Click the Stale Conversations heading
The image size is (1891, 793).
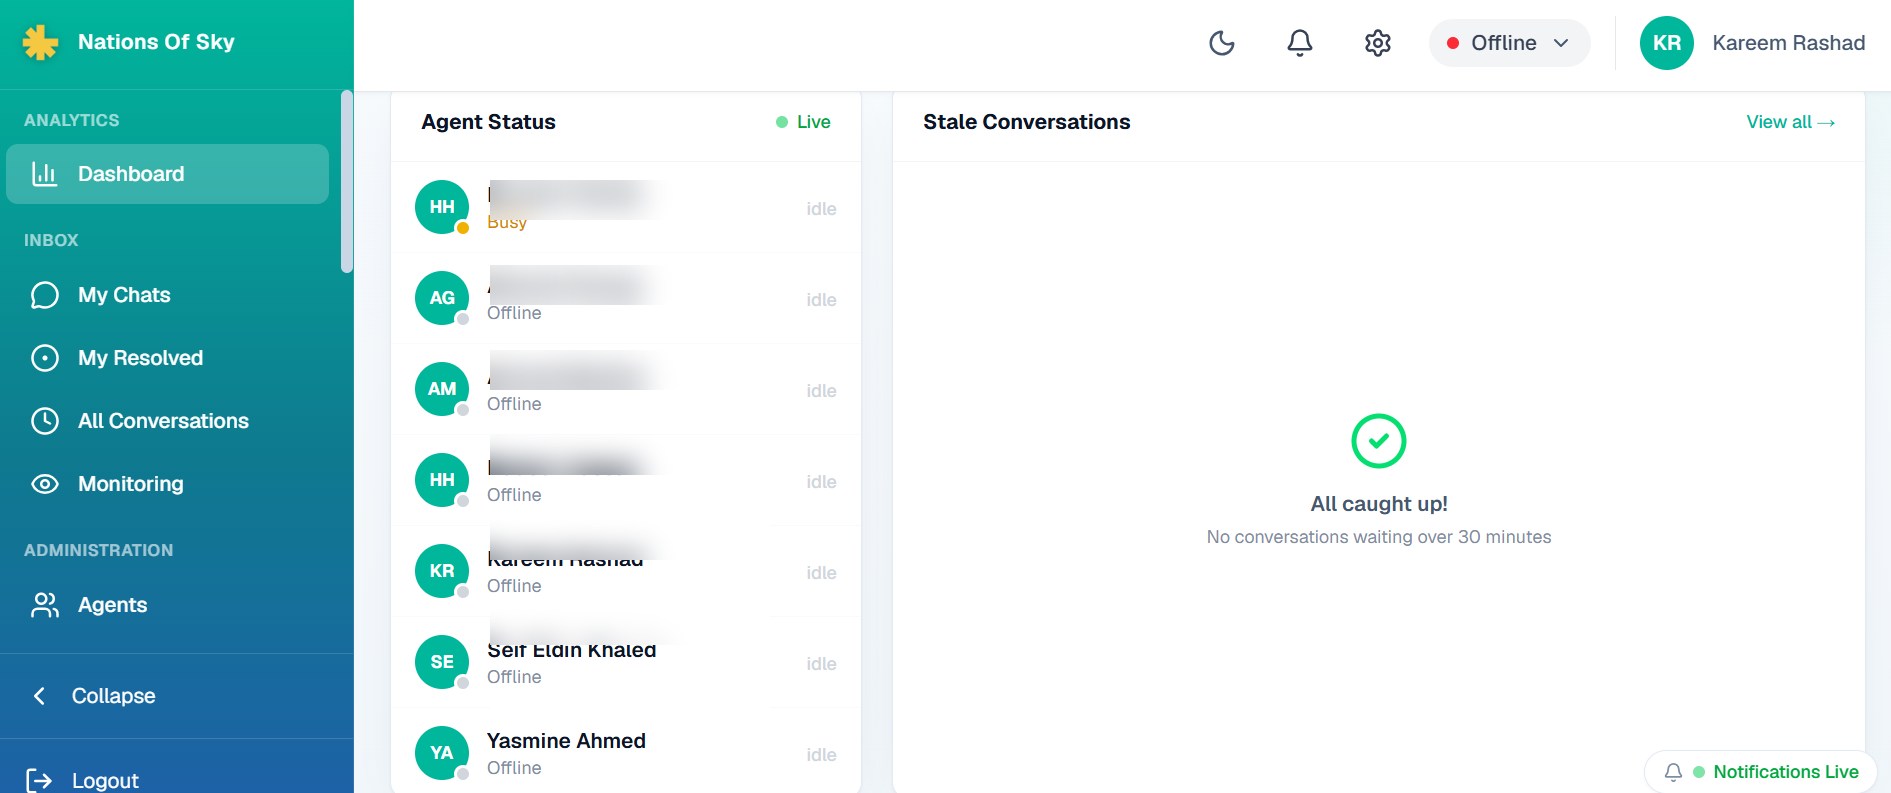[x=1026, y=122]
